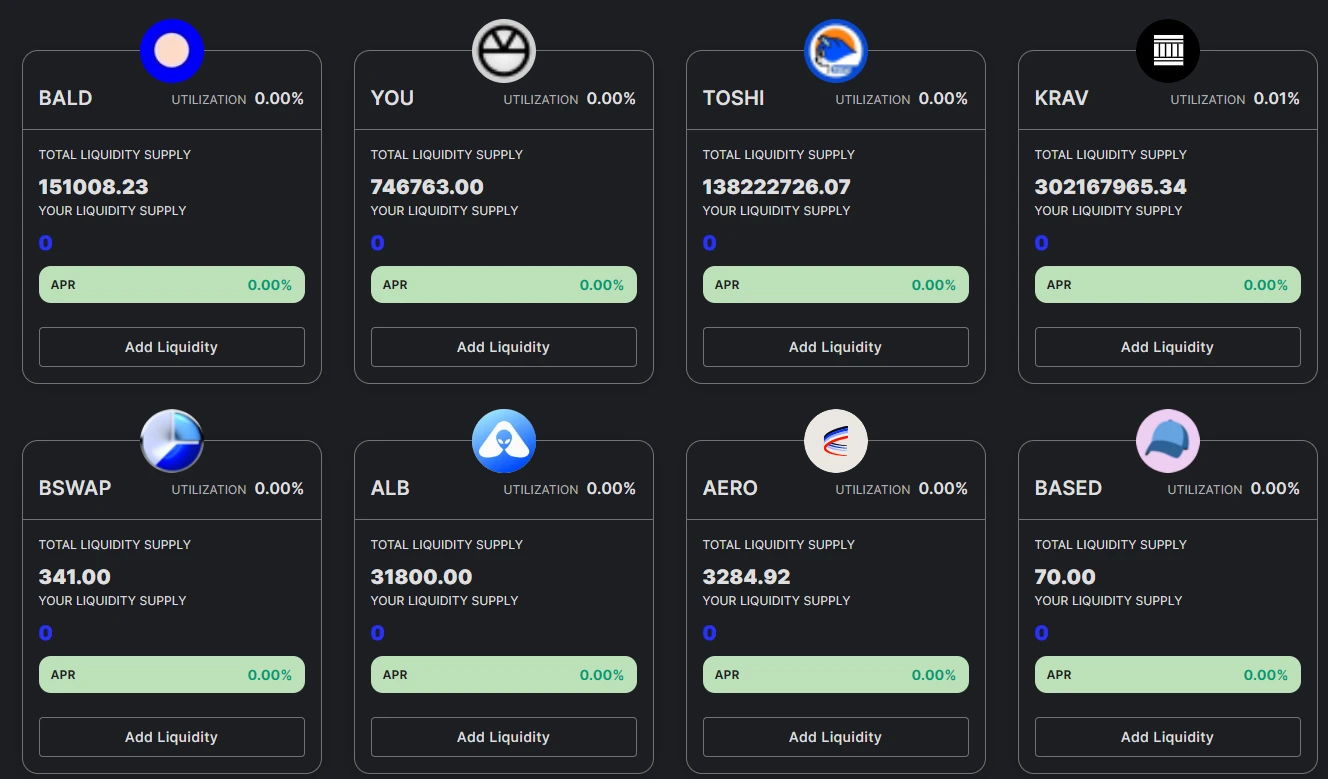1328x779 pixels.
Task: Open the BSWAP pie chart icon
Action: 172,441
